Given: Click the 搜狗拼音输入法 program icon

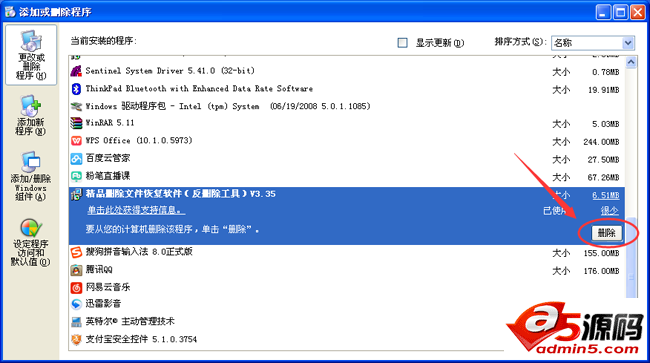Looking at the screenshot, I should [76, 252].
